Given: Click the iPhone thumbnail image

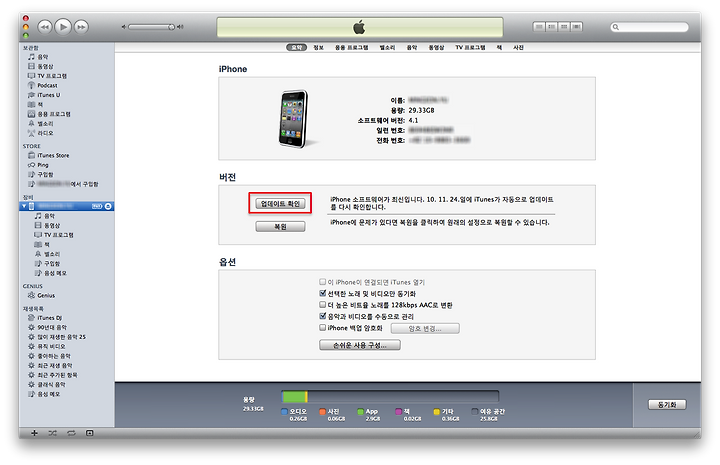Looking at the screenshot, I should point(294,119).
